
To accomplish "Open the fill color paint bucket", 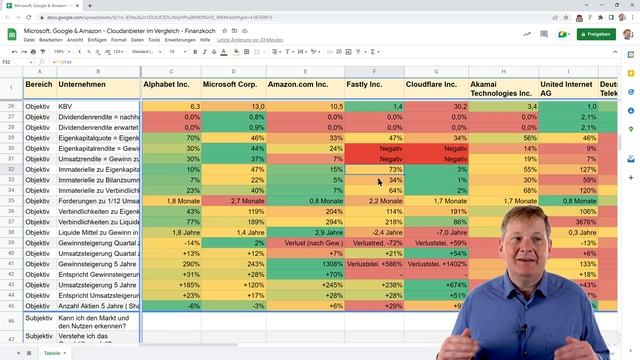I will (236, 52).
